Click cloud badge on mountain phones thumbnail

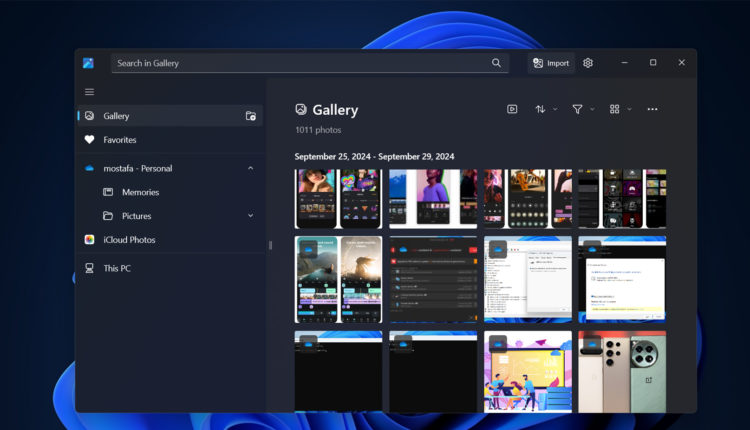[x=308, y=249]
